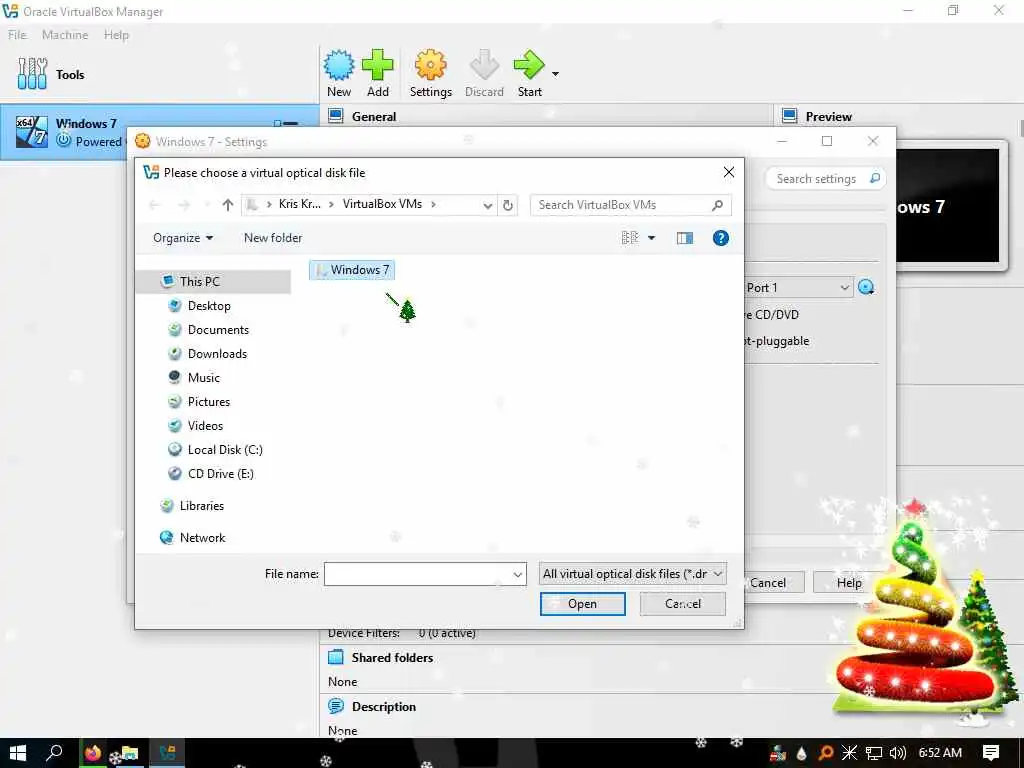
Task: Click Kris Kr... breadcrumb segment
Action: 300,204
